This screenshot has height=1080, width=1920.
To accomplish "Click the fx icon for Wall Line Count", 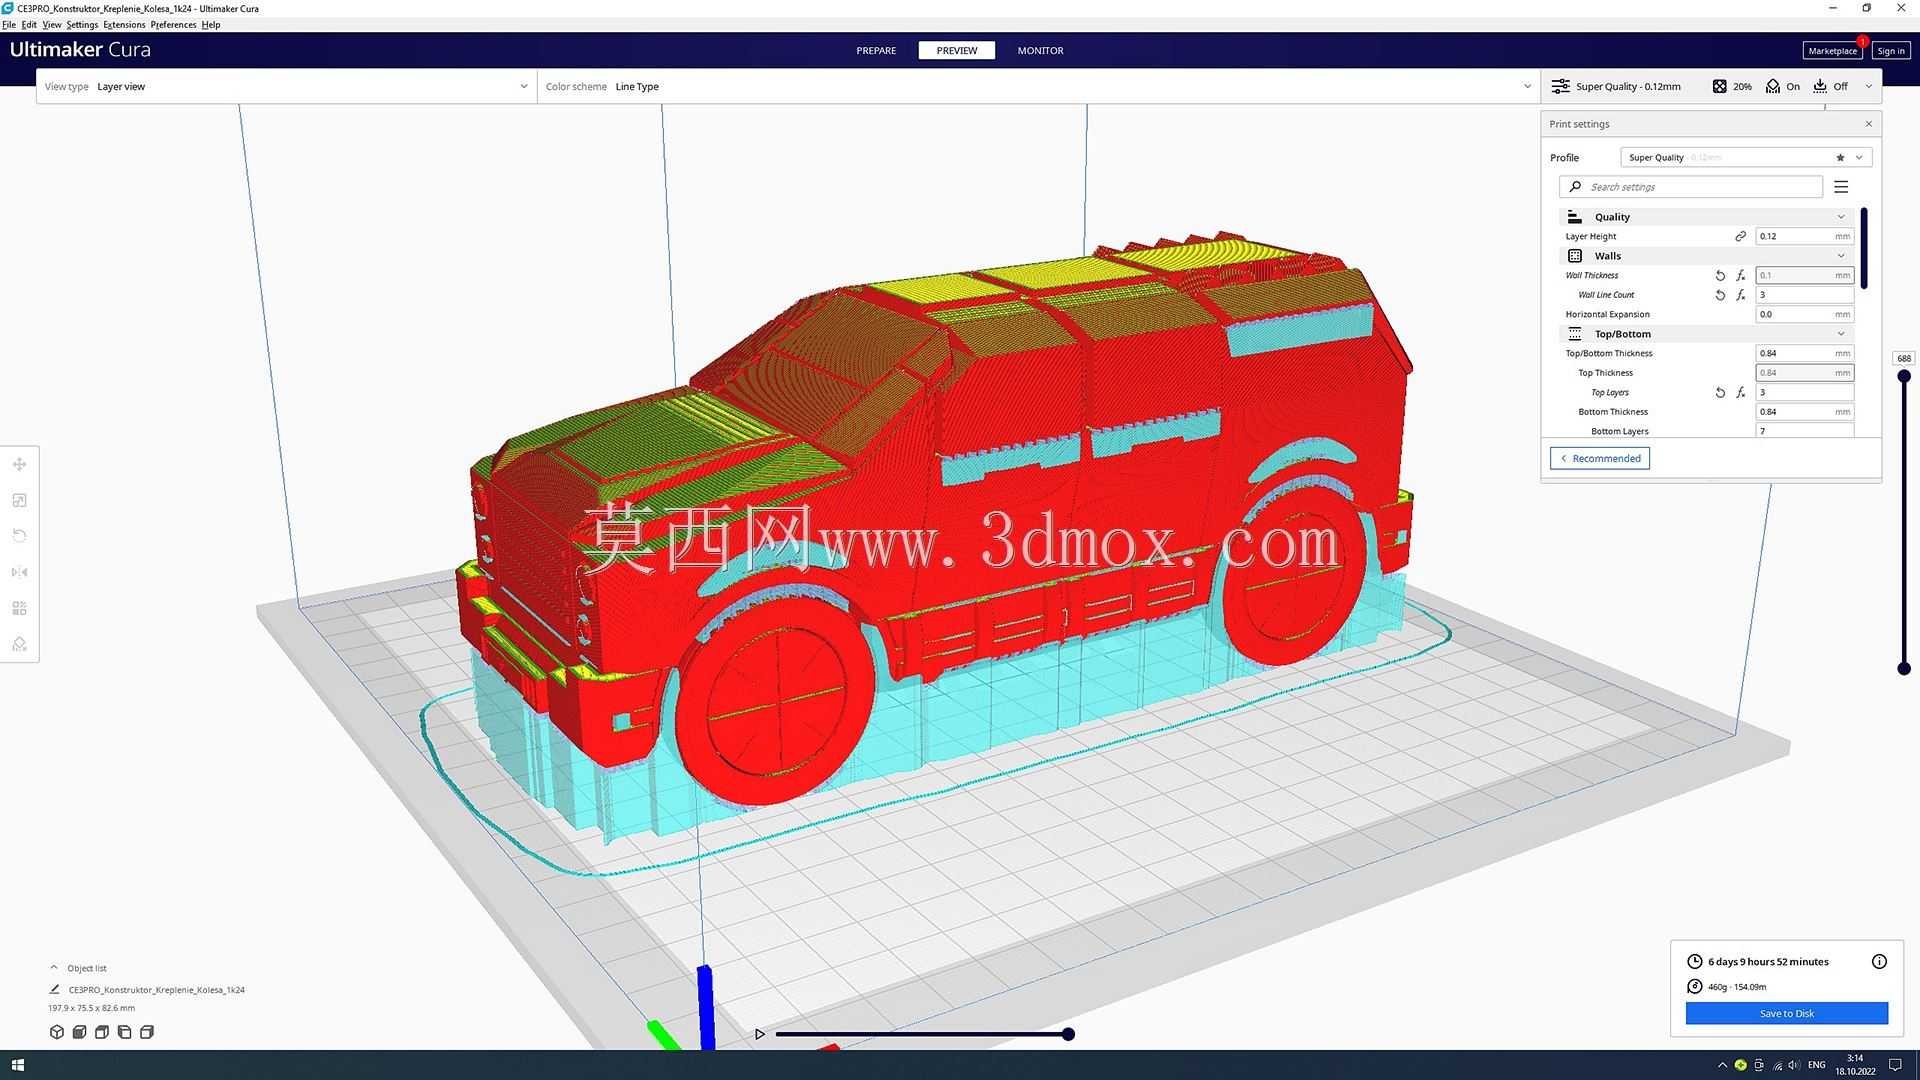I will (x=1741, y=295).
